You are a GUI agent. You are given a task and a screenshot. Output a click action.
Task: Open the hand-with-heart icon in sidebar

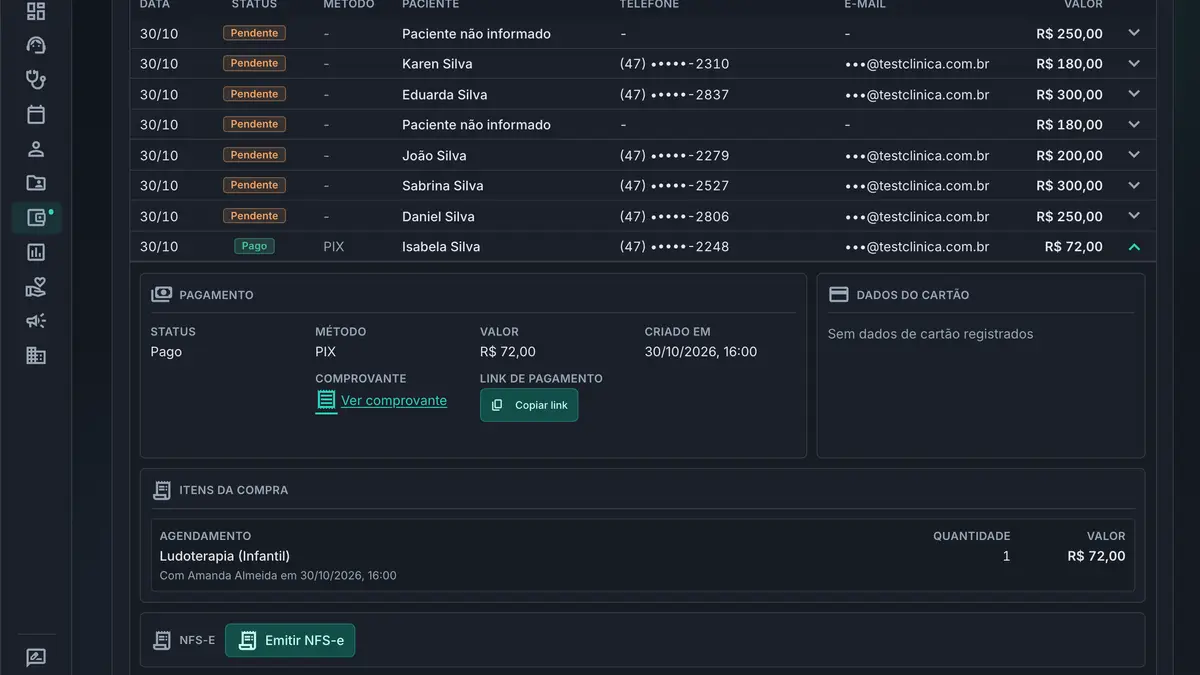[x=36, y=287]
